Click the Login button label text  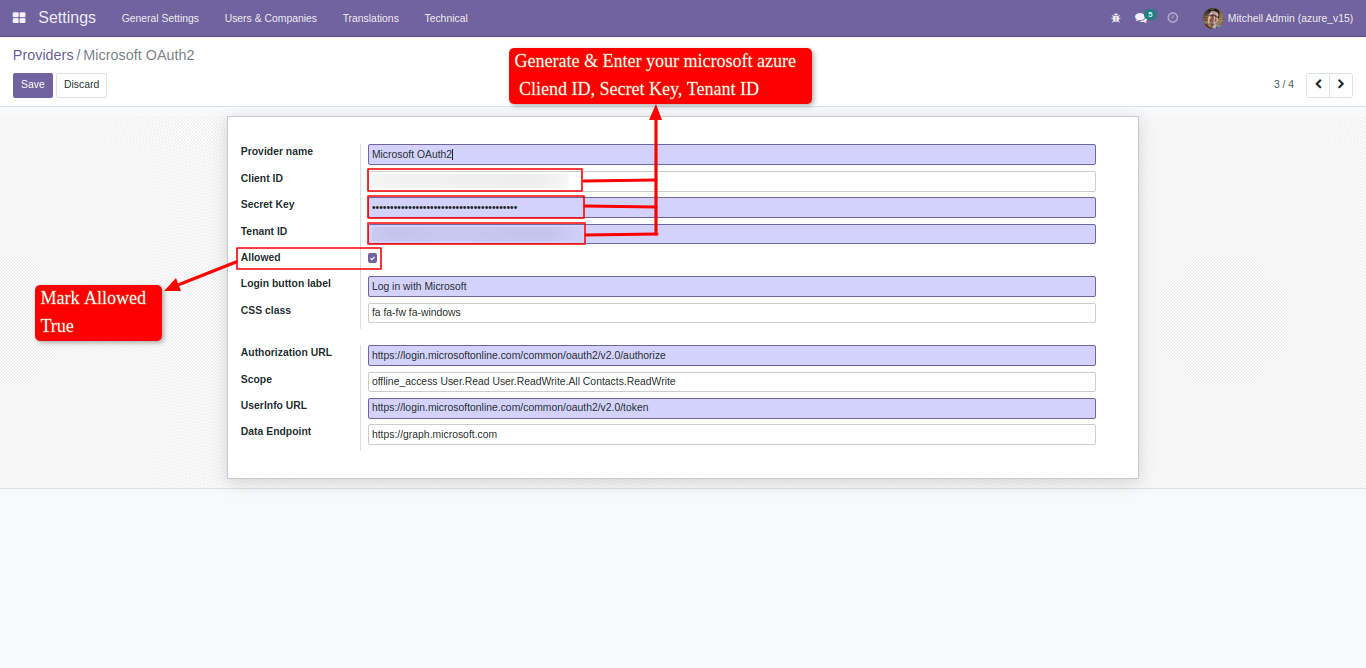point(286,284)
